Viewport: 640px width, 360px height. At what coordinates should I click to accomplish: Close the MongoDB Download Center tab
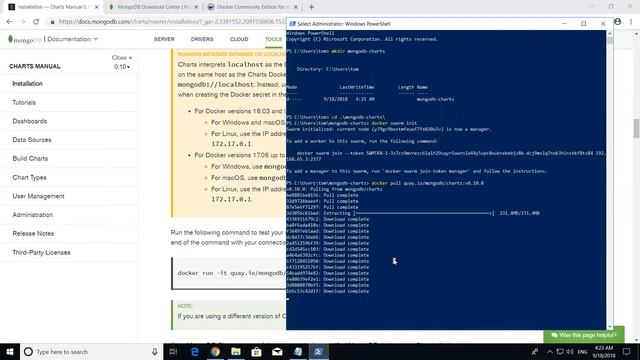pos(196,7)
